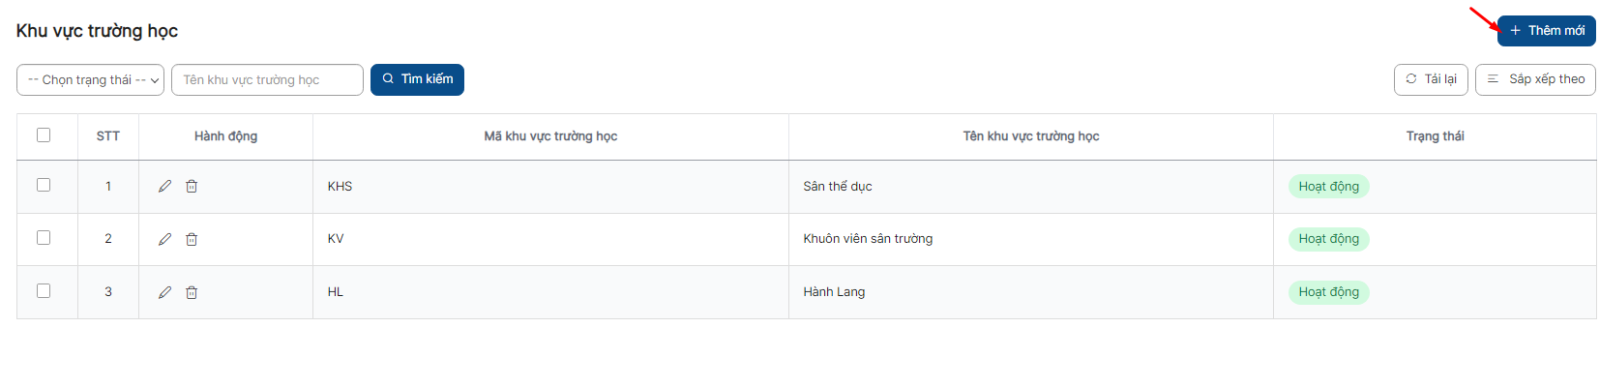Click the Trạng thái column header
Viewport: 1600px width, 388px height.
[x=1435, y=136]
